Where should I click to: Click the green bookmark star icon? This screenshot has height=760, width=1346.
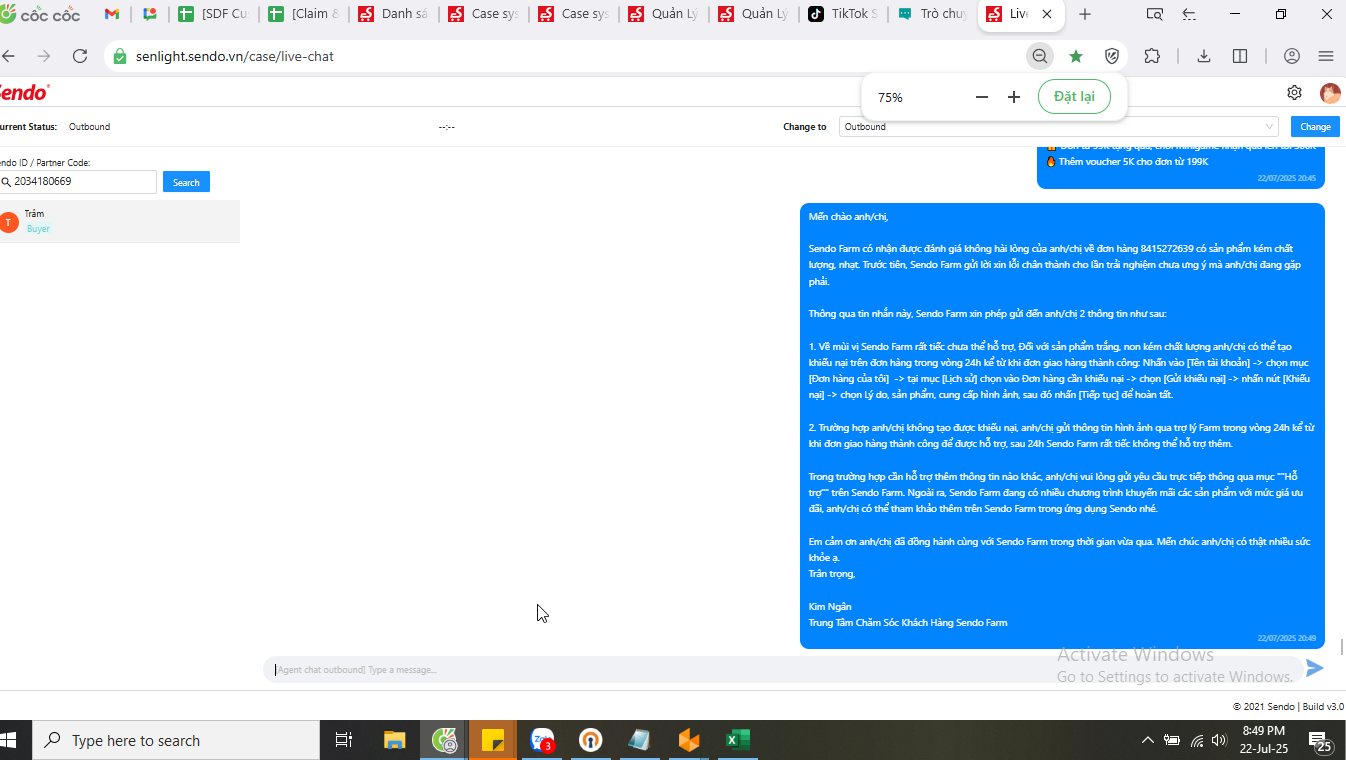[1076, 56]
